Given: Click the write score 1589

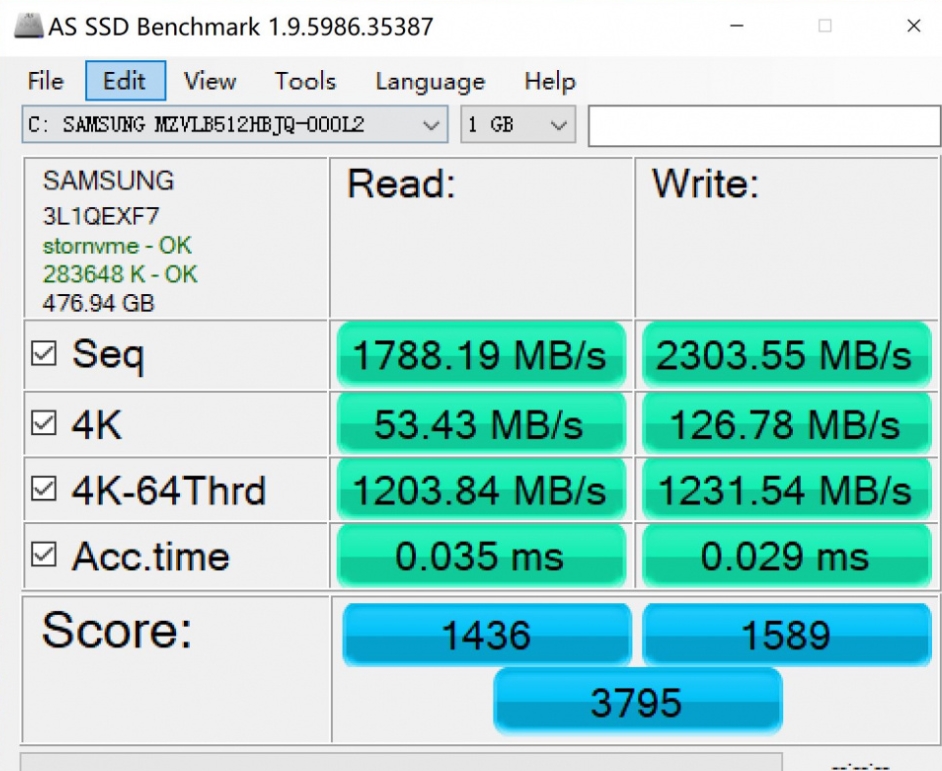Looking at the screenshot, I should [x=786, y=635].
